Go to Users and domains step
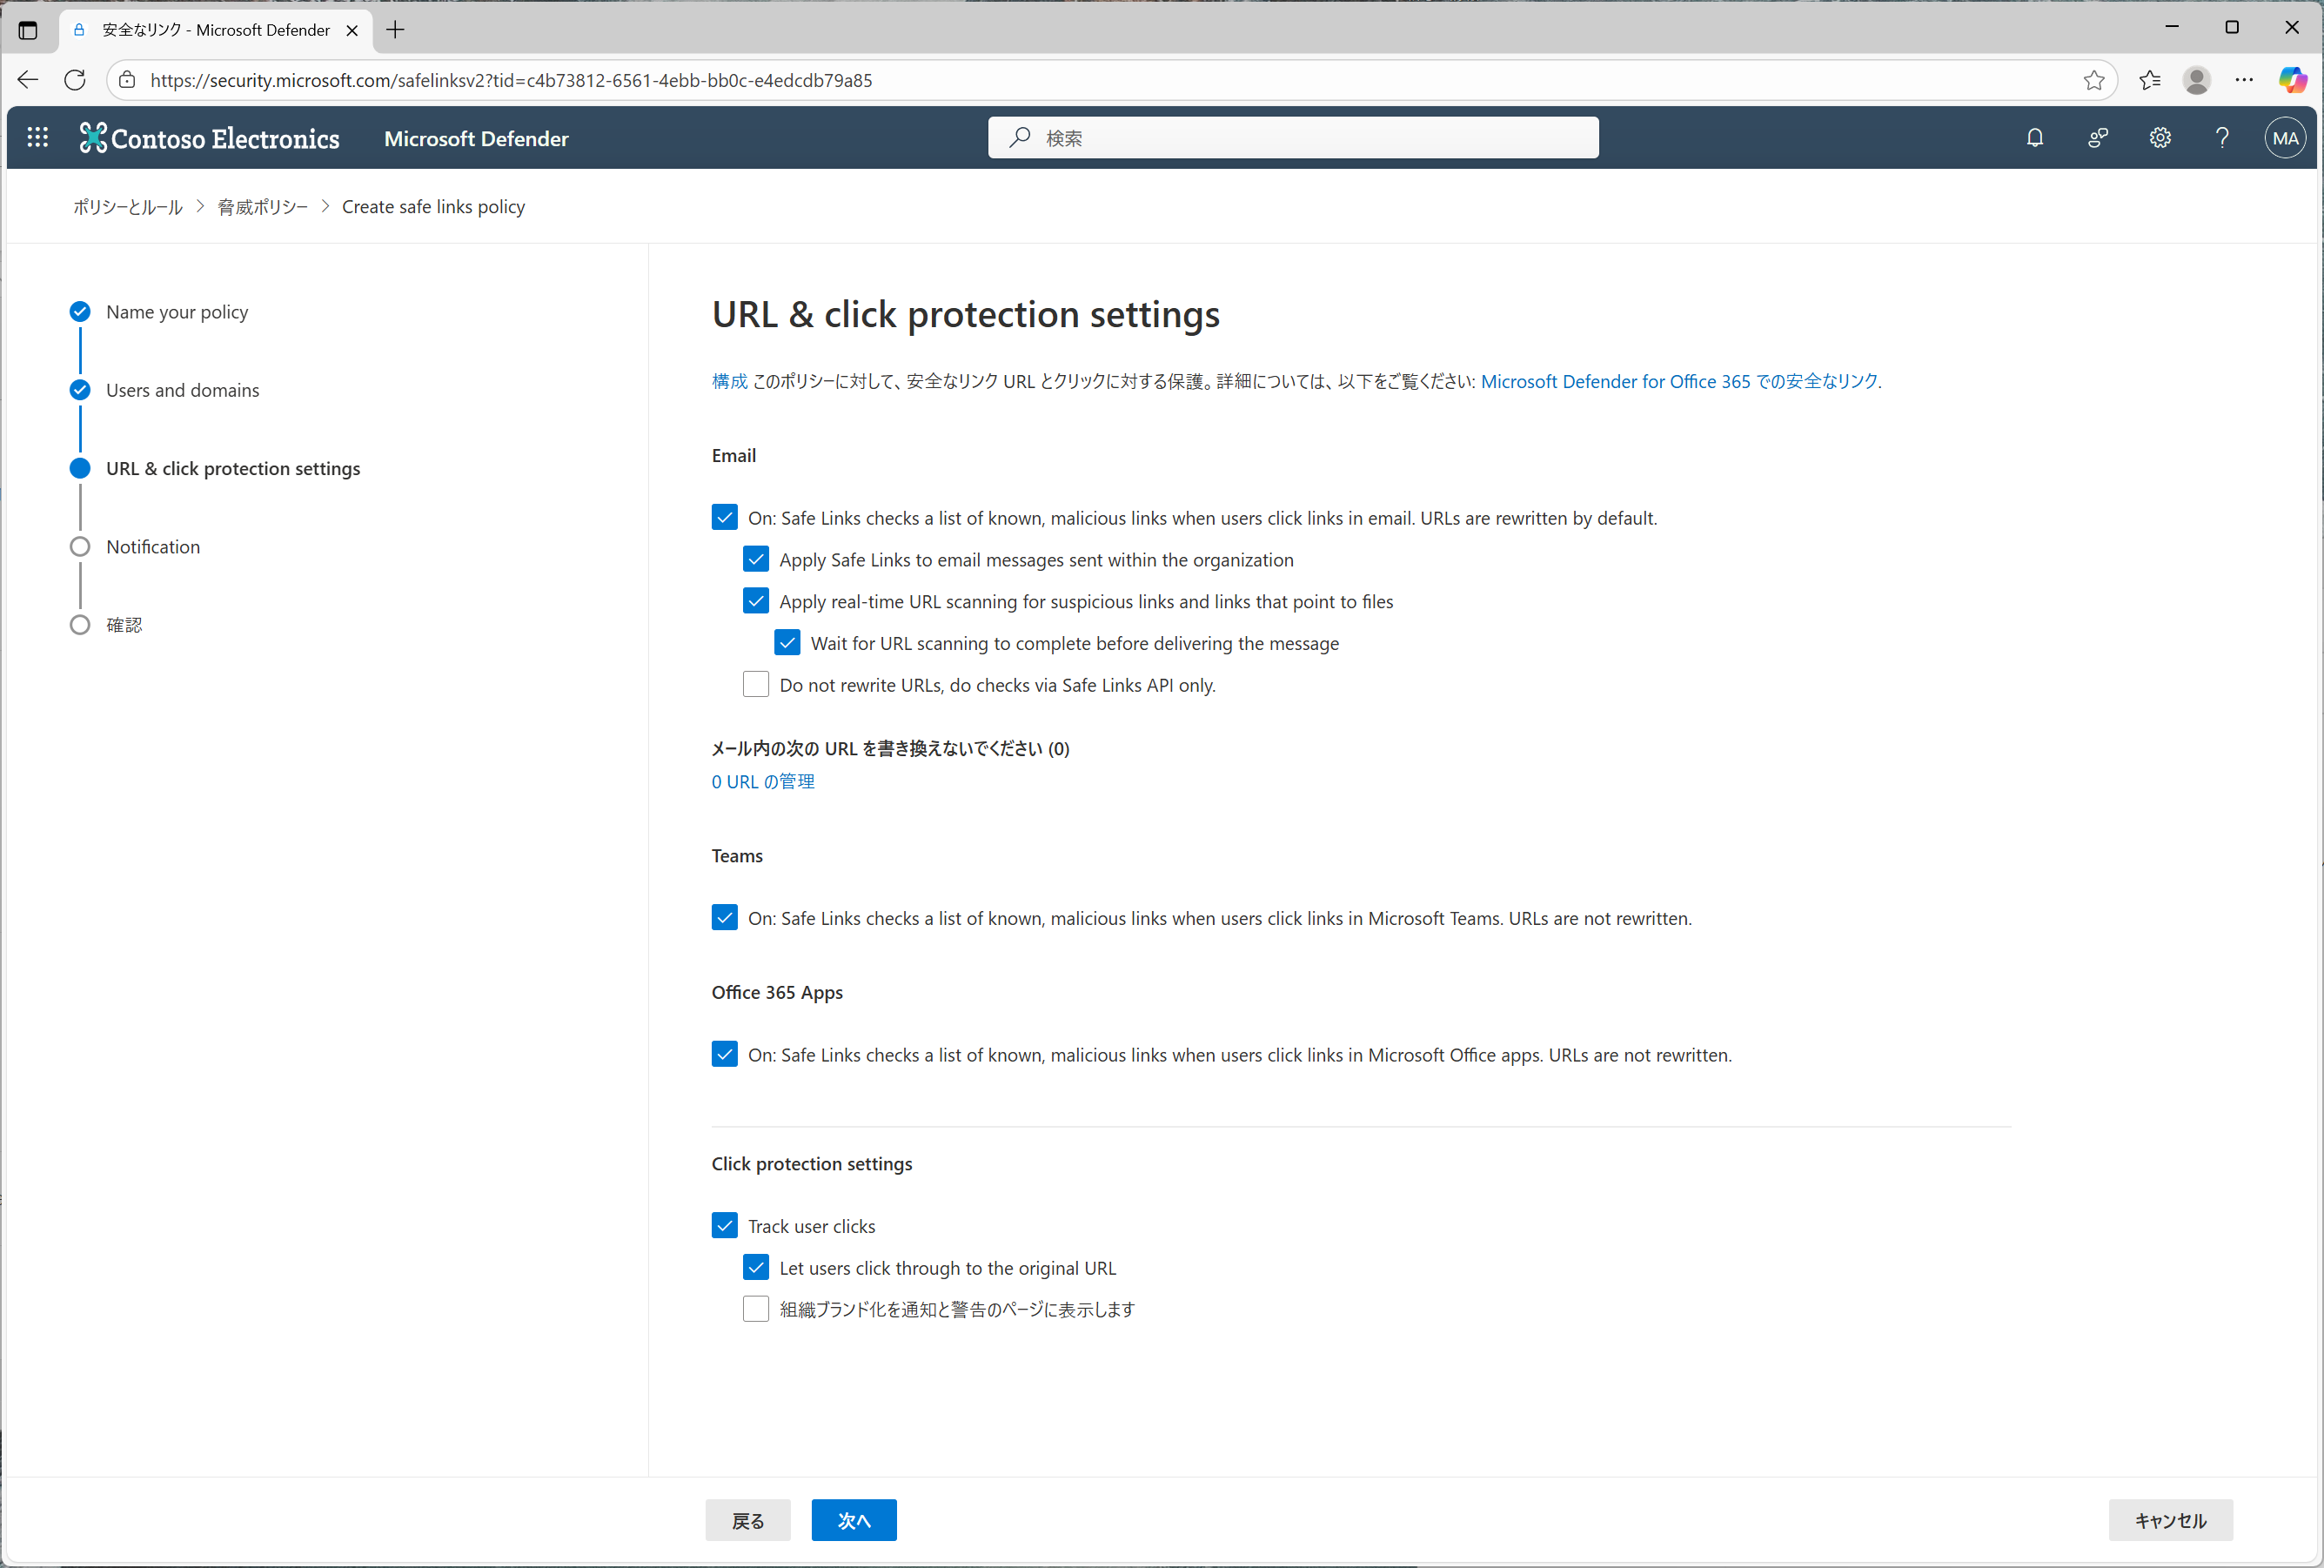The height and width of the screenshot is (1568, 2324). 182,390
